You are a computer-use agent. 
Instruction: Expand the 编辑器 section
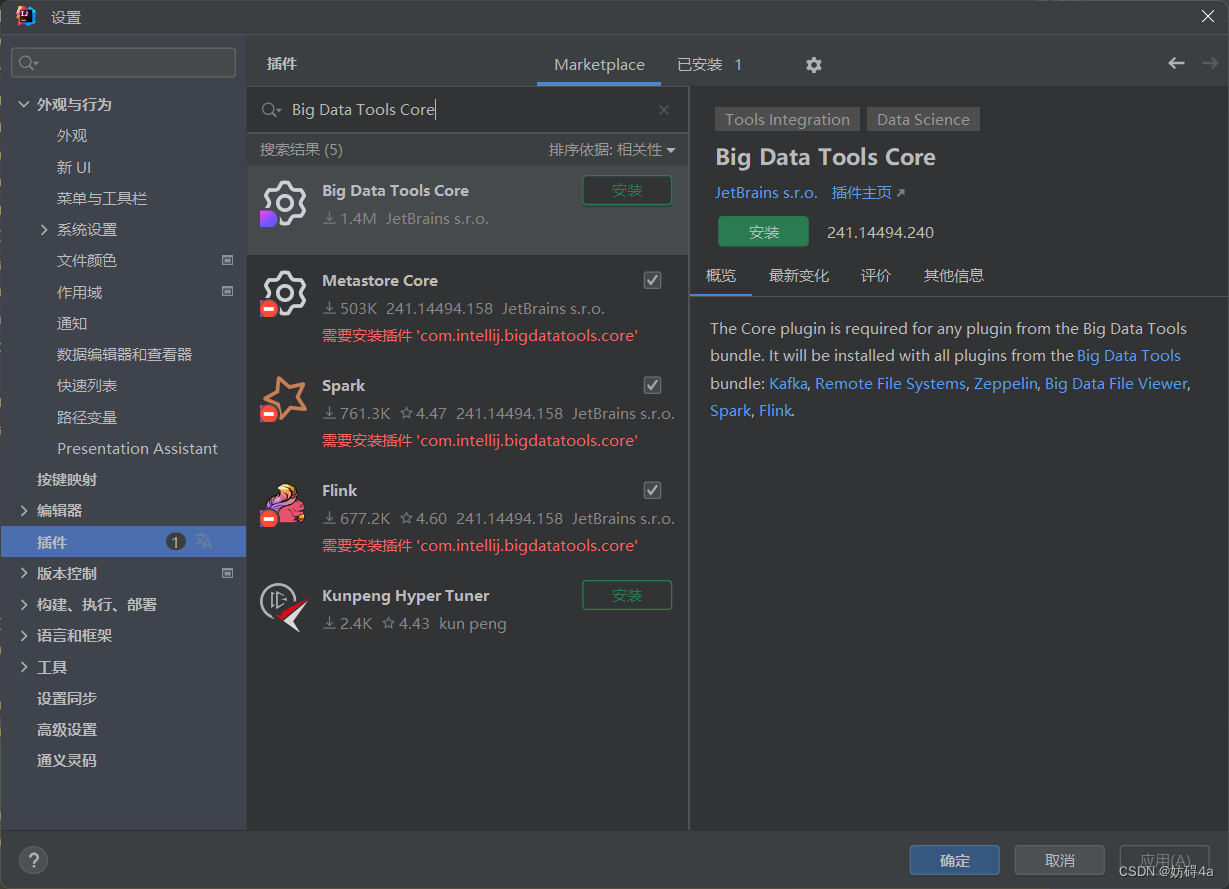click(25, 510)
